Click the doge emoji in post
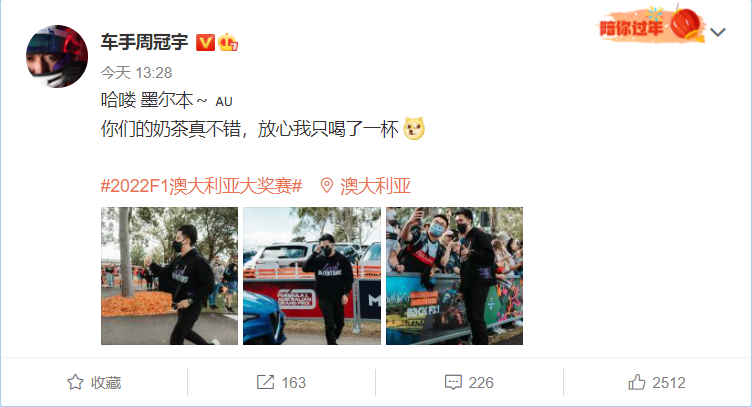752x407 pixels. (414, 128)
